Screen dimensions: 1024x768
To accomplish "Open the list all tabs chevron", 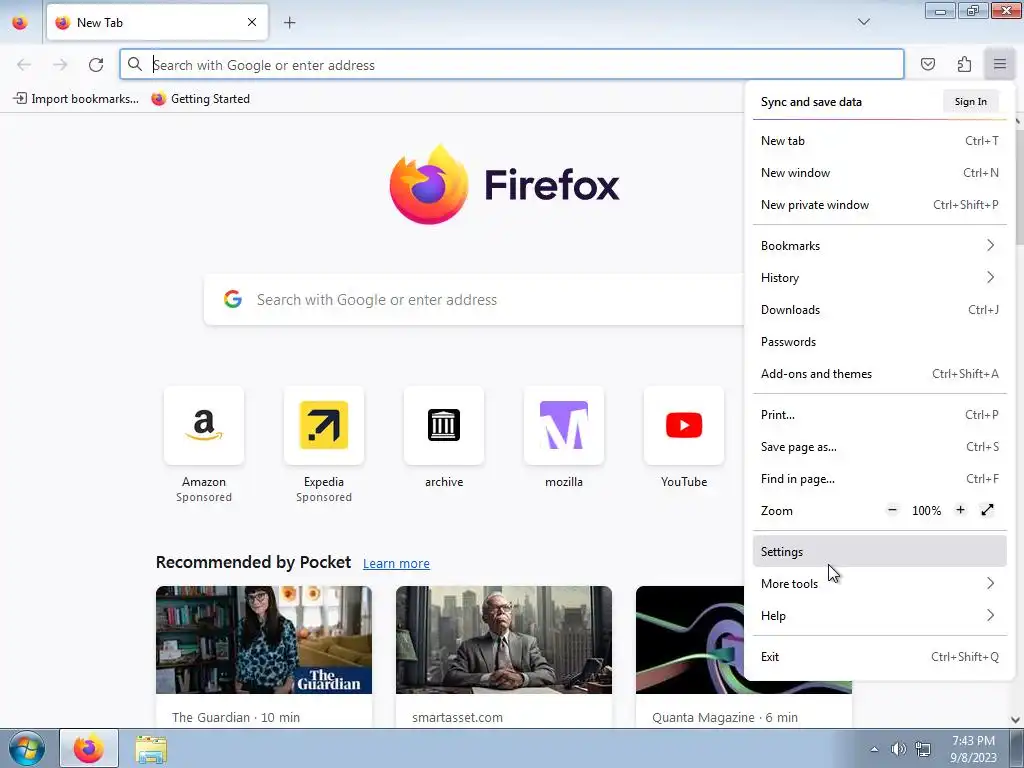I will click(863, 22).
